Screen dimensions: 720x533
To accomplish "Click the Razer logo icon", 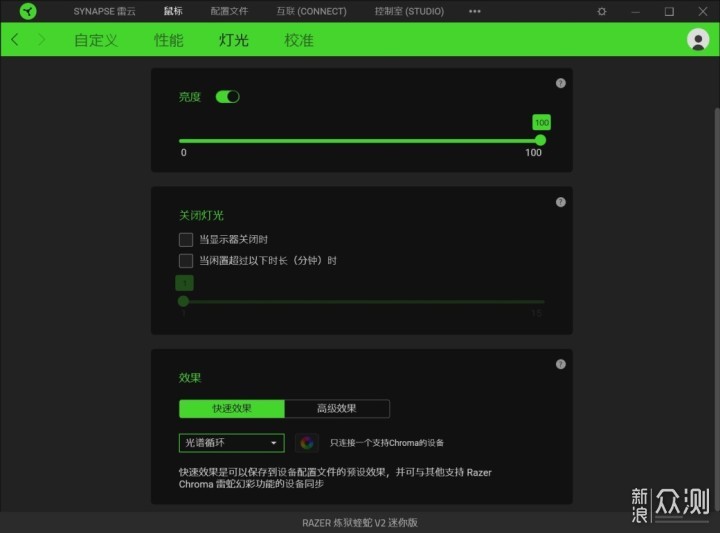I will [x=28, y=11].
